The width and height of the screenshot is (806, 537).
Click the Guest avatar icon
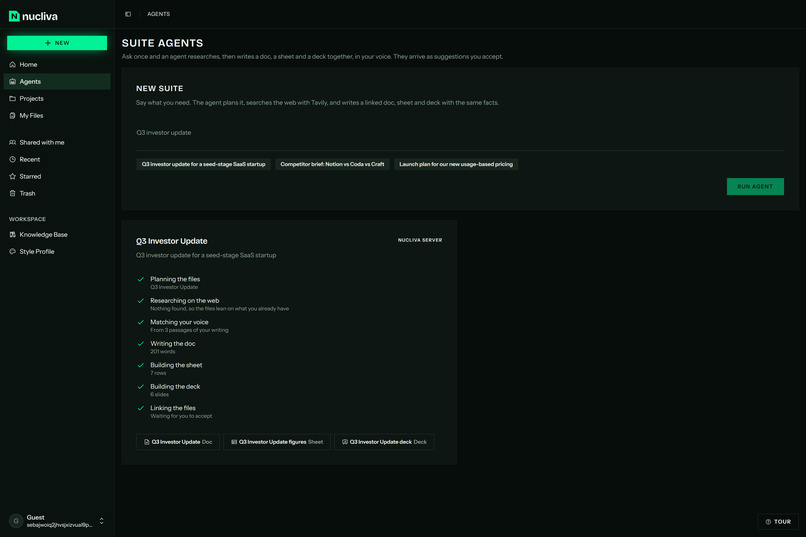(x=16, y=521)
